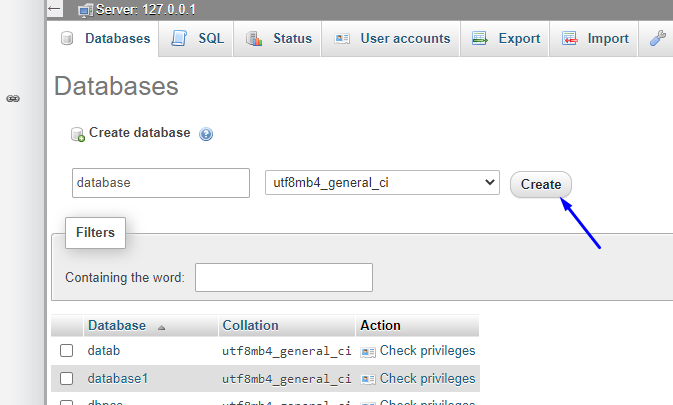673x405 pixels.
Task: Click the Status chart tab icon
Action: point(254,39)
